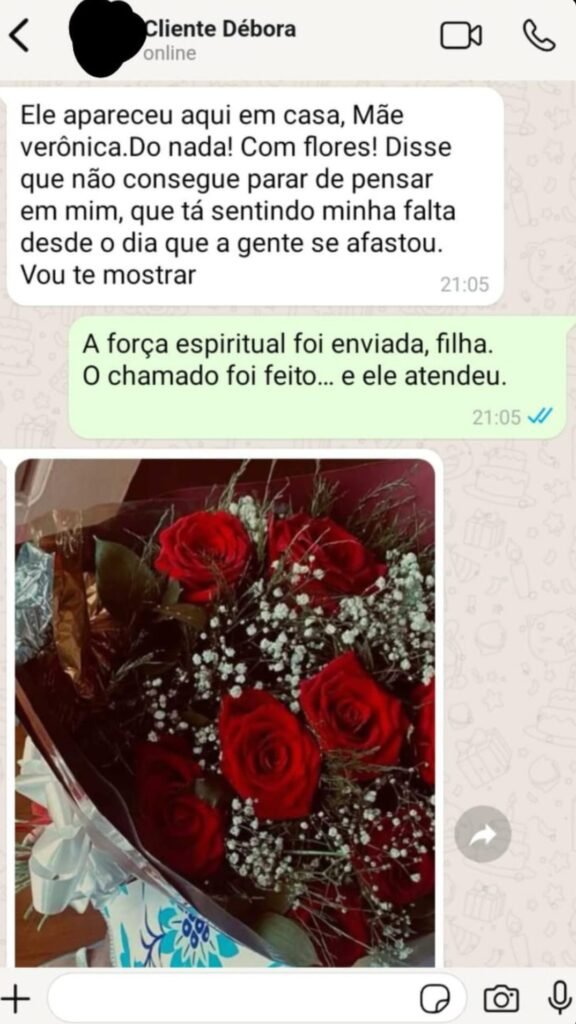Select the green 'A força espiritual' message
576x1024 pixels.
click(x=317, y=377)
